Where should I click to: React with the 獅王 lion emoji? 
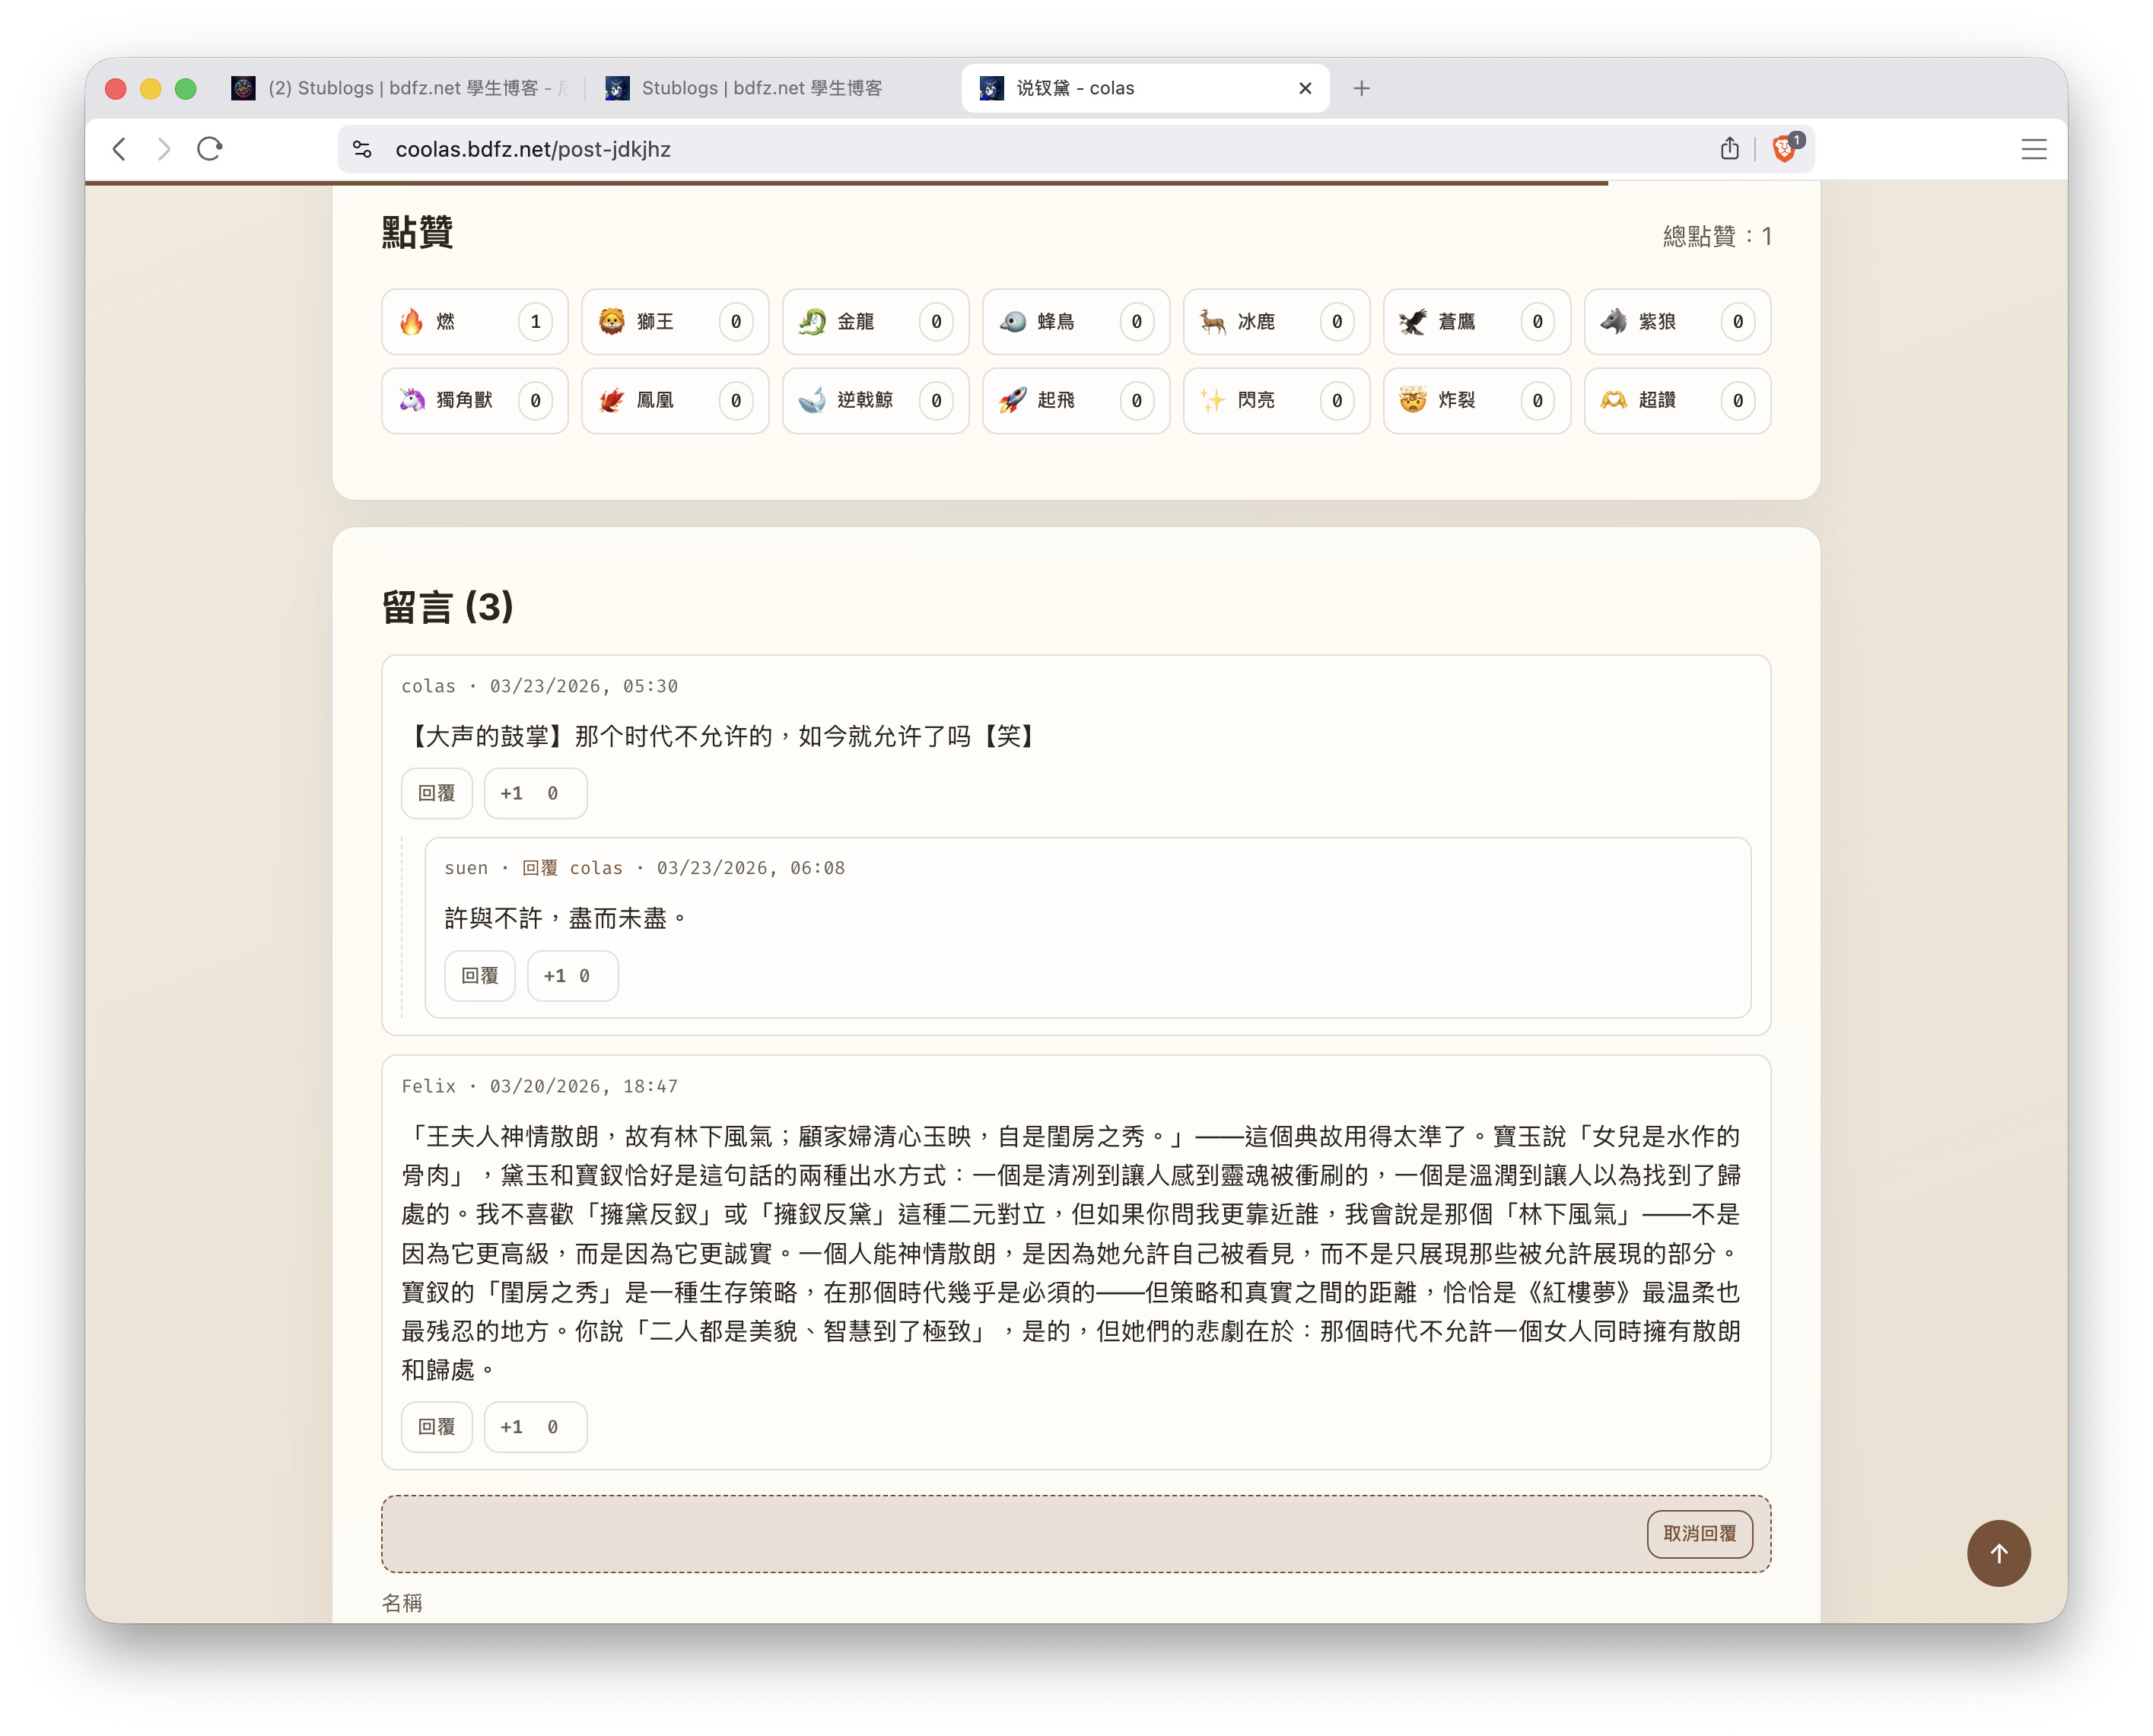coord(674,322)
